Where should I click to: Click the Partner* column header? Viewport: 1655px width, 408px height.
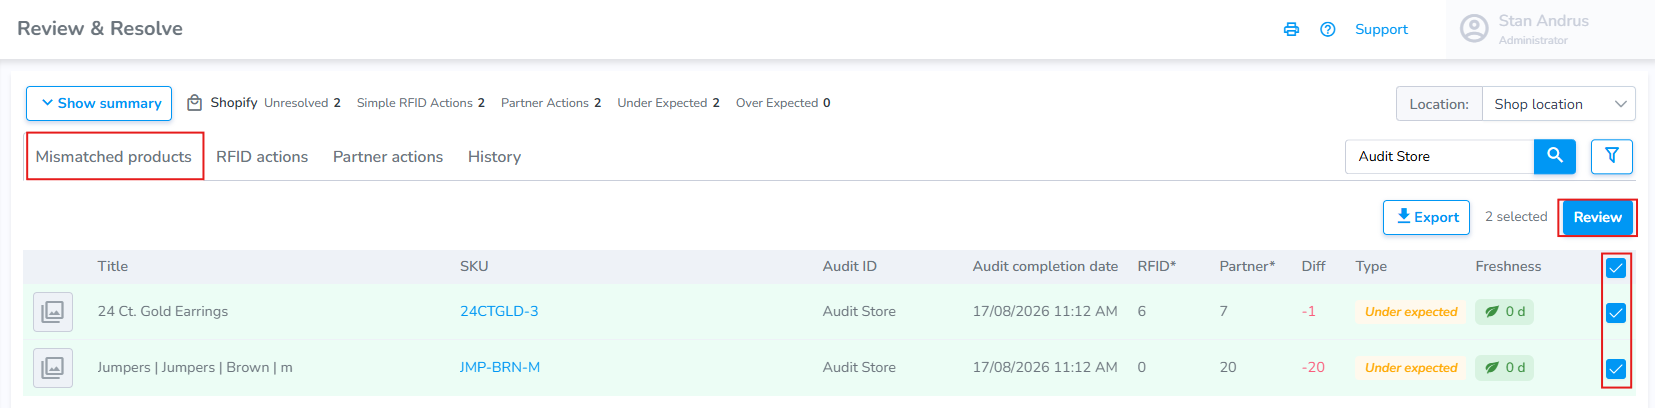[1247, 266]
